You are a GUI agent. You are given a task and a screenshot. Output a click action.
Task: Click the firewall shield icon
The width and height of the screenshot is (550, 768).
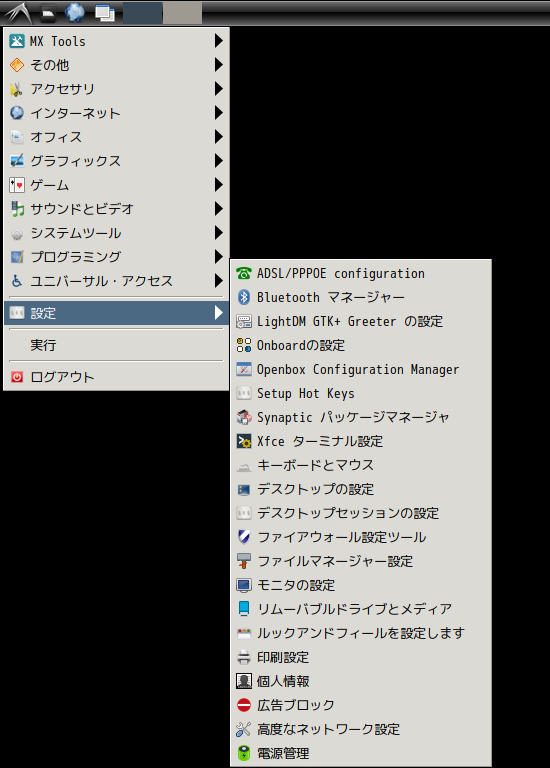click(x=243, y=537)
